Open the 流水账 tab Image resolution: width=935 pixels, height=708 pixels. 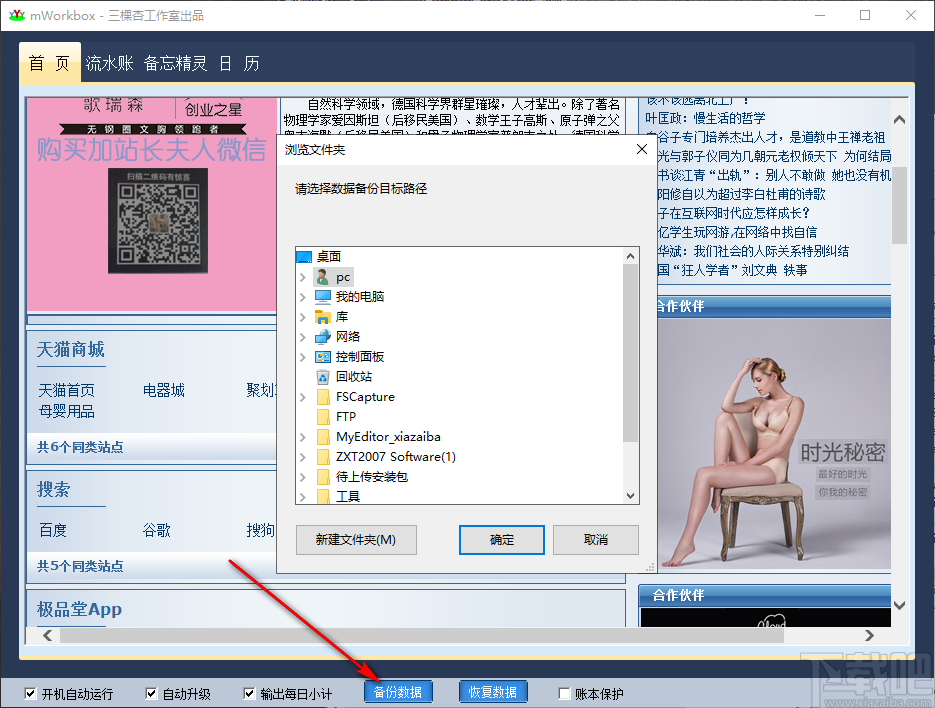(x=109, y=63)
